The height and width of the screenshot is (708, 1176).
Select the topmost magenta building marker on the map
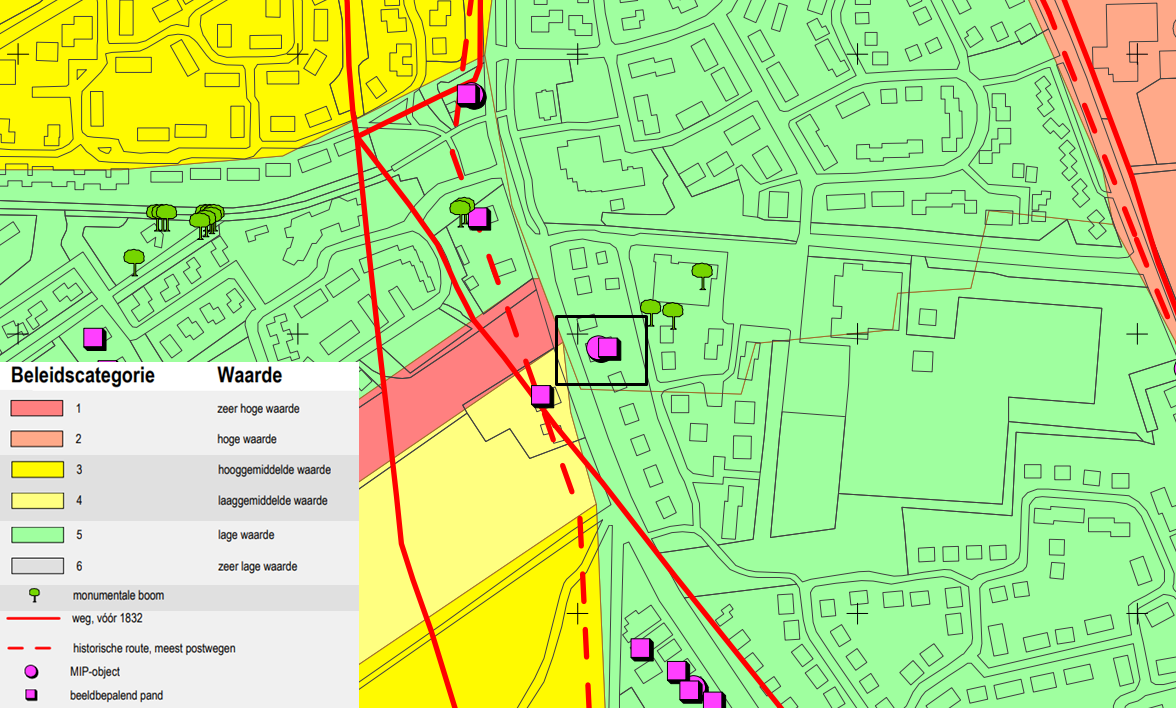coord(468,95)
